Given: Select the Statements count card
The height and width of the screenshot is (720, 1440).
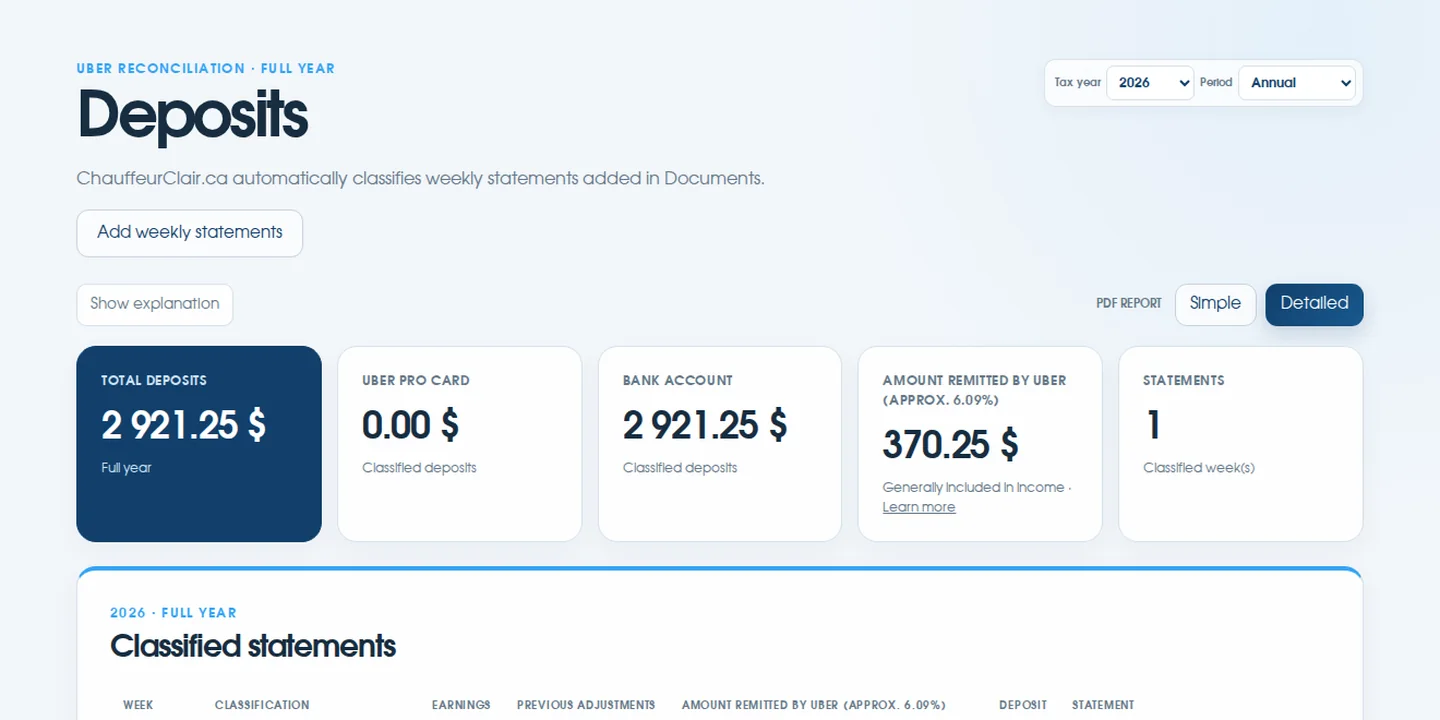Looking at the screenshot, I should [1240, 444].
